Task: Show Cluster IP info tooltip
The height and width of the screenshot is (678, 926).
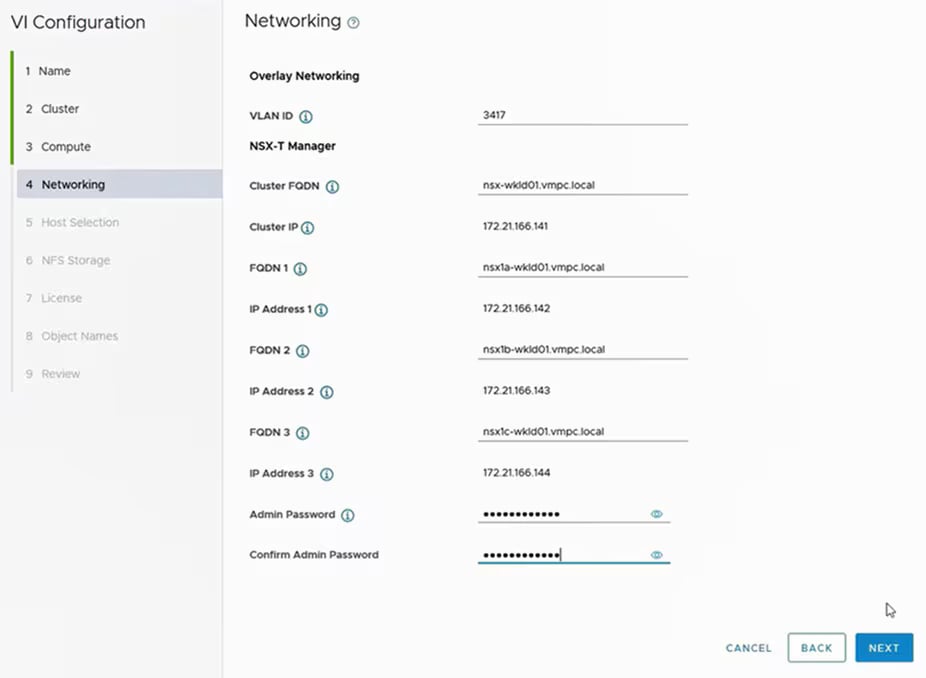Action: click(x=308, y=227)
